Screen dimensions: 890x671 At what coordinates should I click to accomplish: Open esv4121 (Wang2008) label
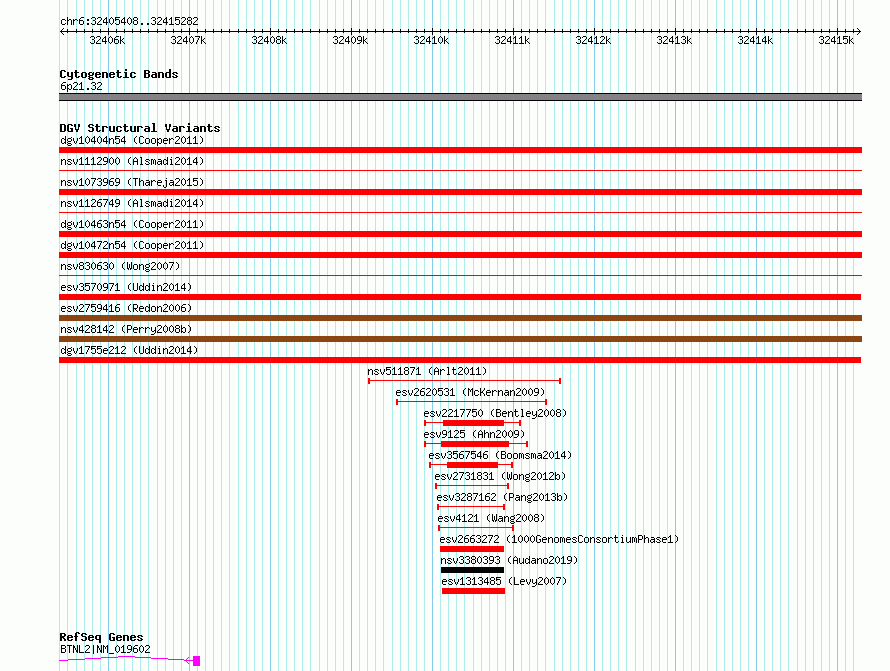pos(491,518)
